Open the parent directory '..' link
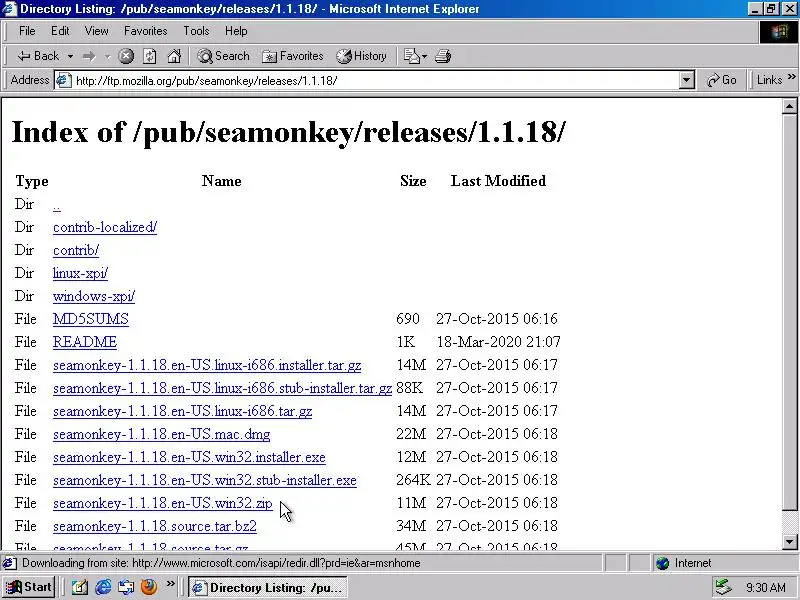The image size is (800, 600). point(57,206)
